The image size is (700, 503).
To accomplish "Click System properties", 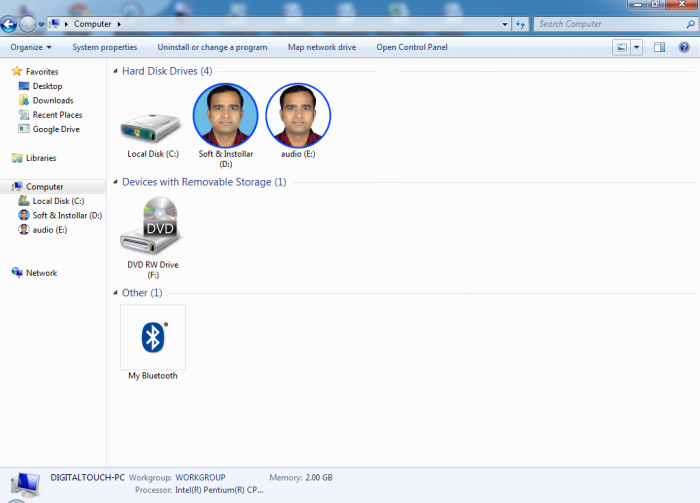I will click(104, 47).
